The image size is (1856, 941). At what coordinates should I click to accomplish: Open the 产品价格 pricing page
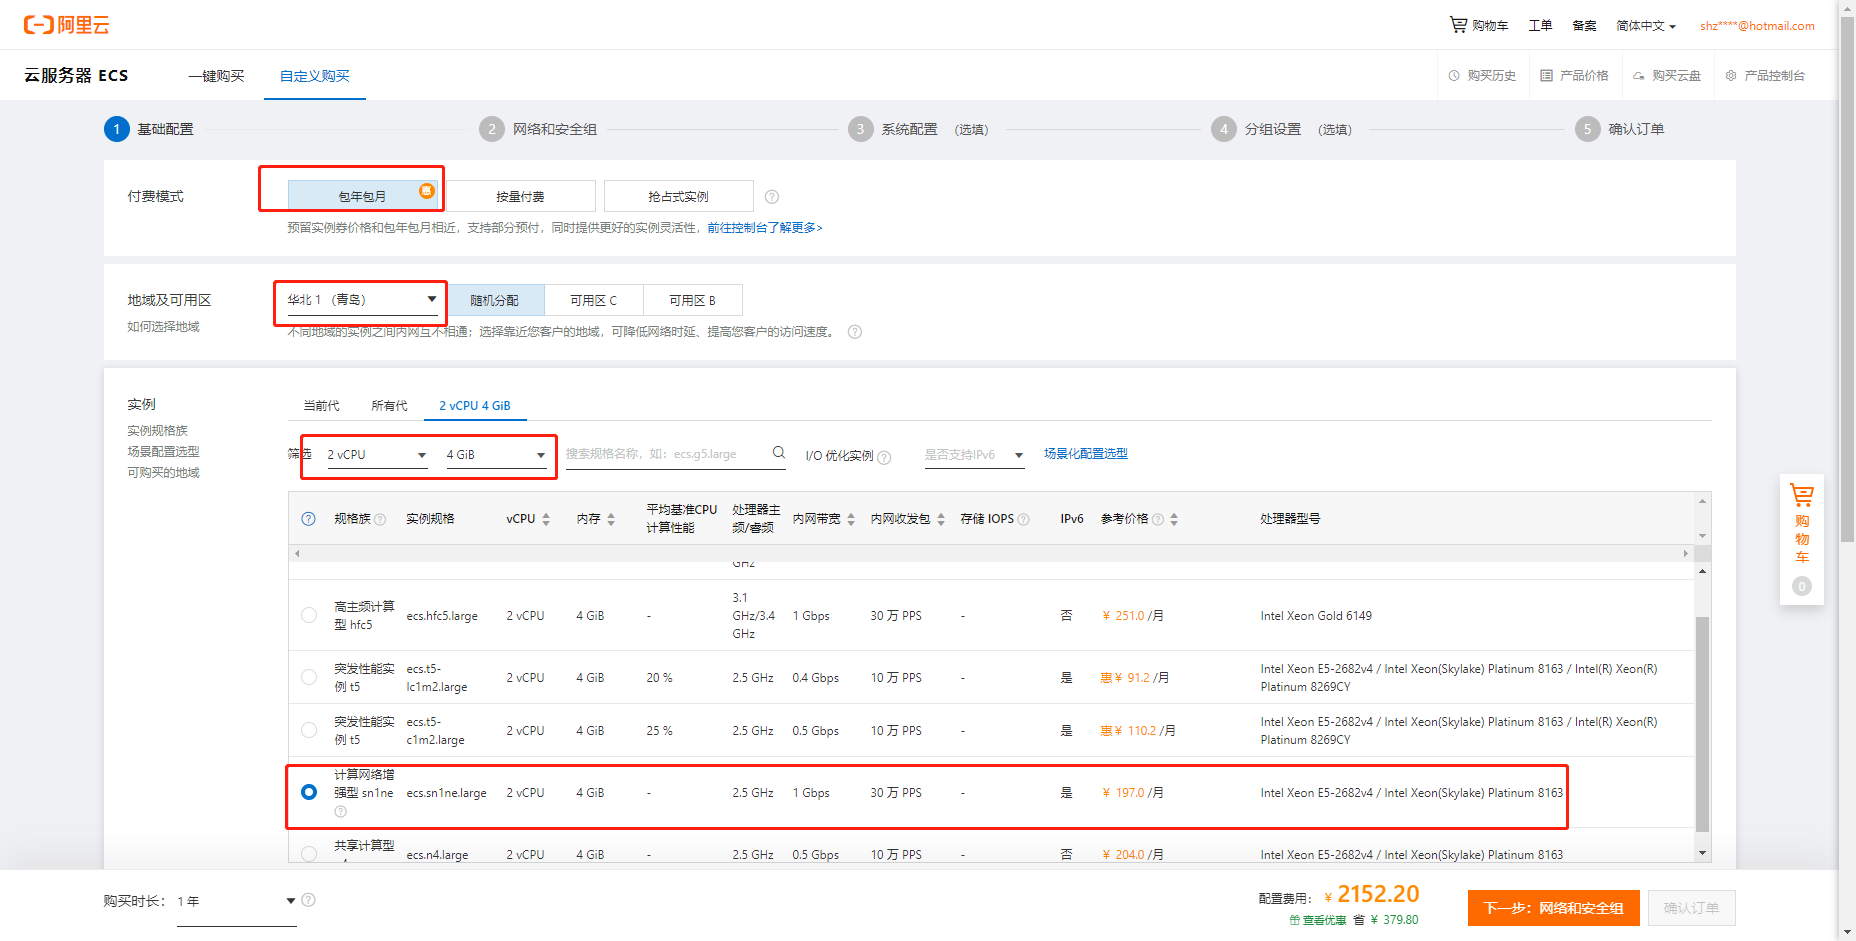tap(1574, 76)
